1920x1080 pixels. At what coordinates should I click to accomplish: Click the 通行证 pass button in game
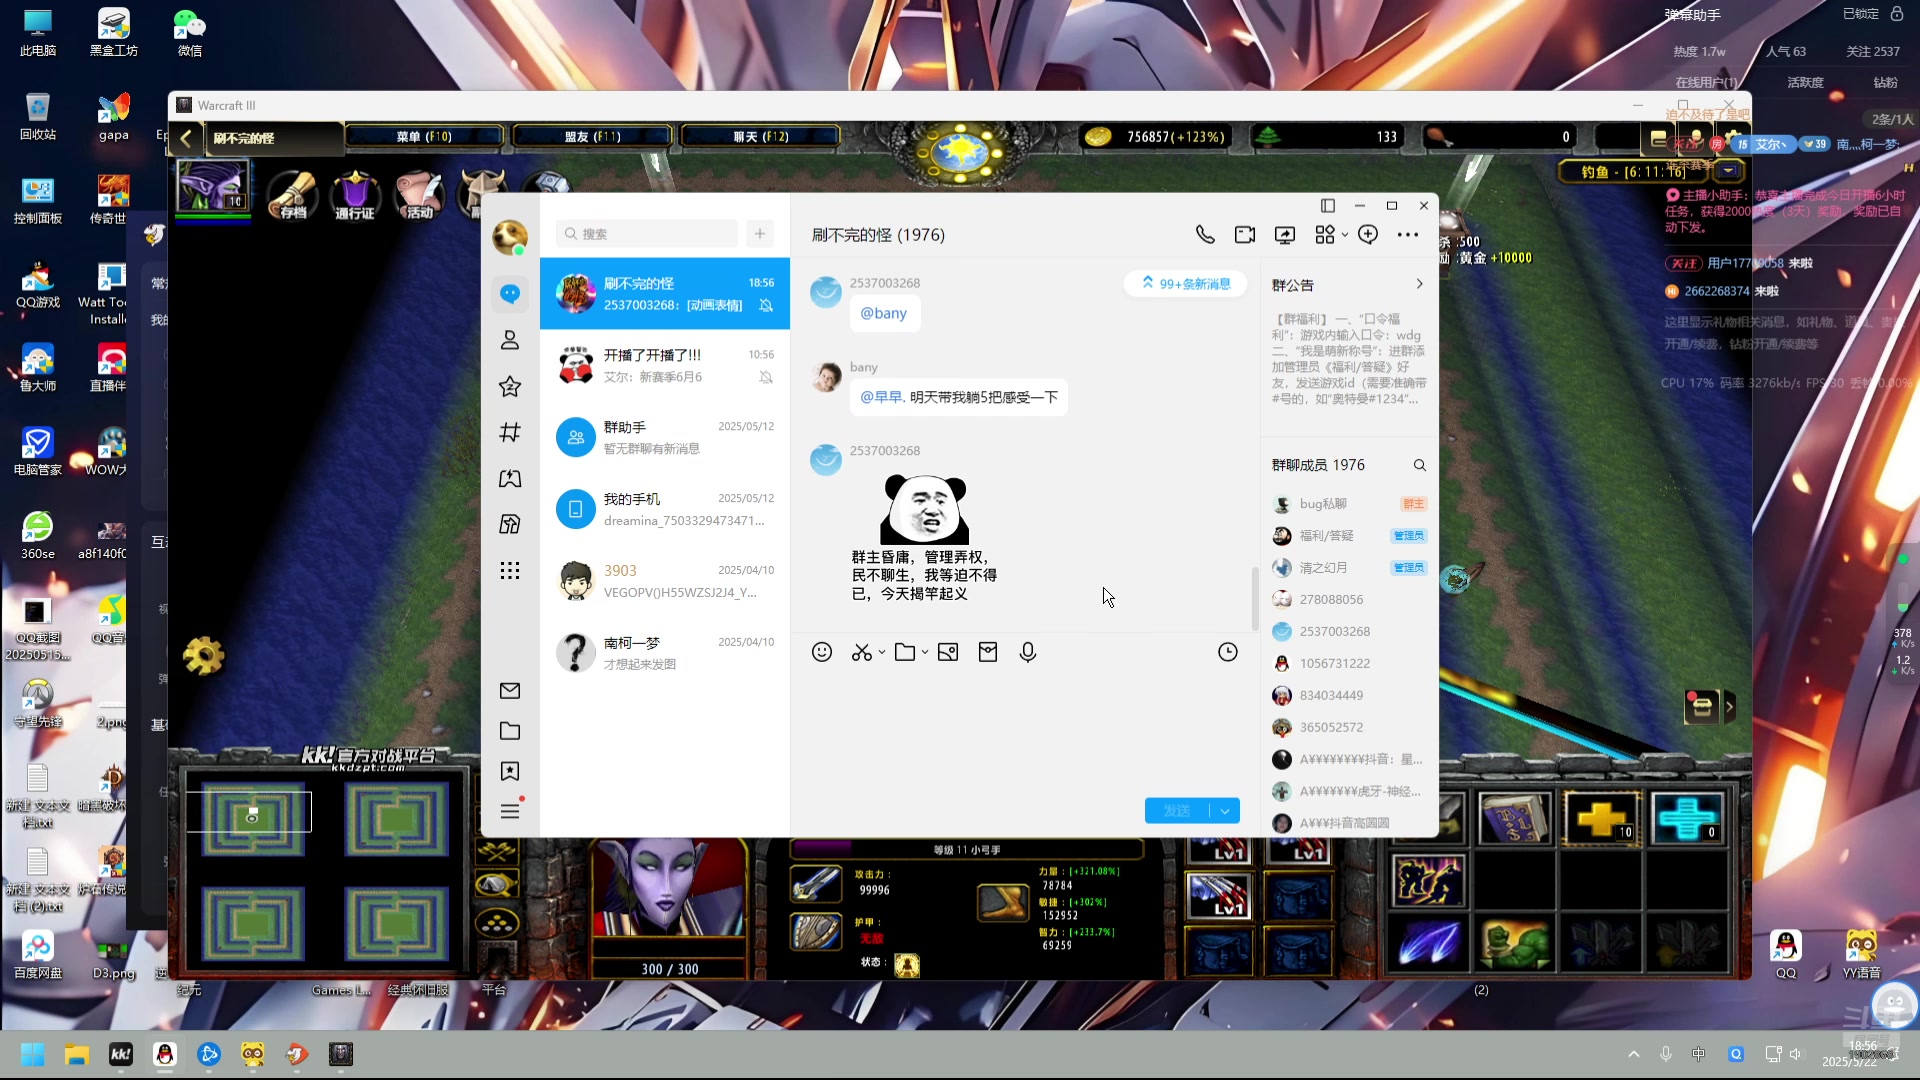pos(355,195)
